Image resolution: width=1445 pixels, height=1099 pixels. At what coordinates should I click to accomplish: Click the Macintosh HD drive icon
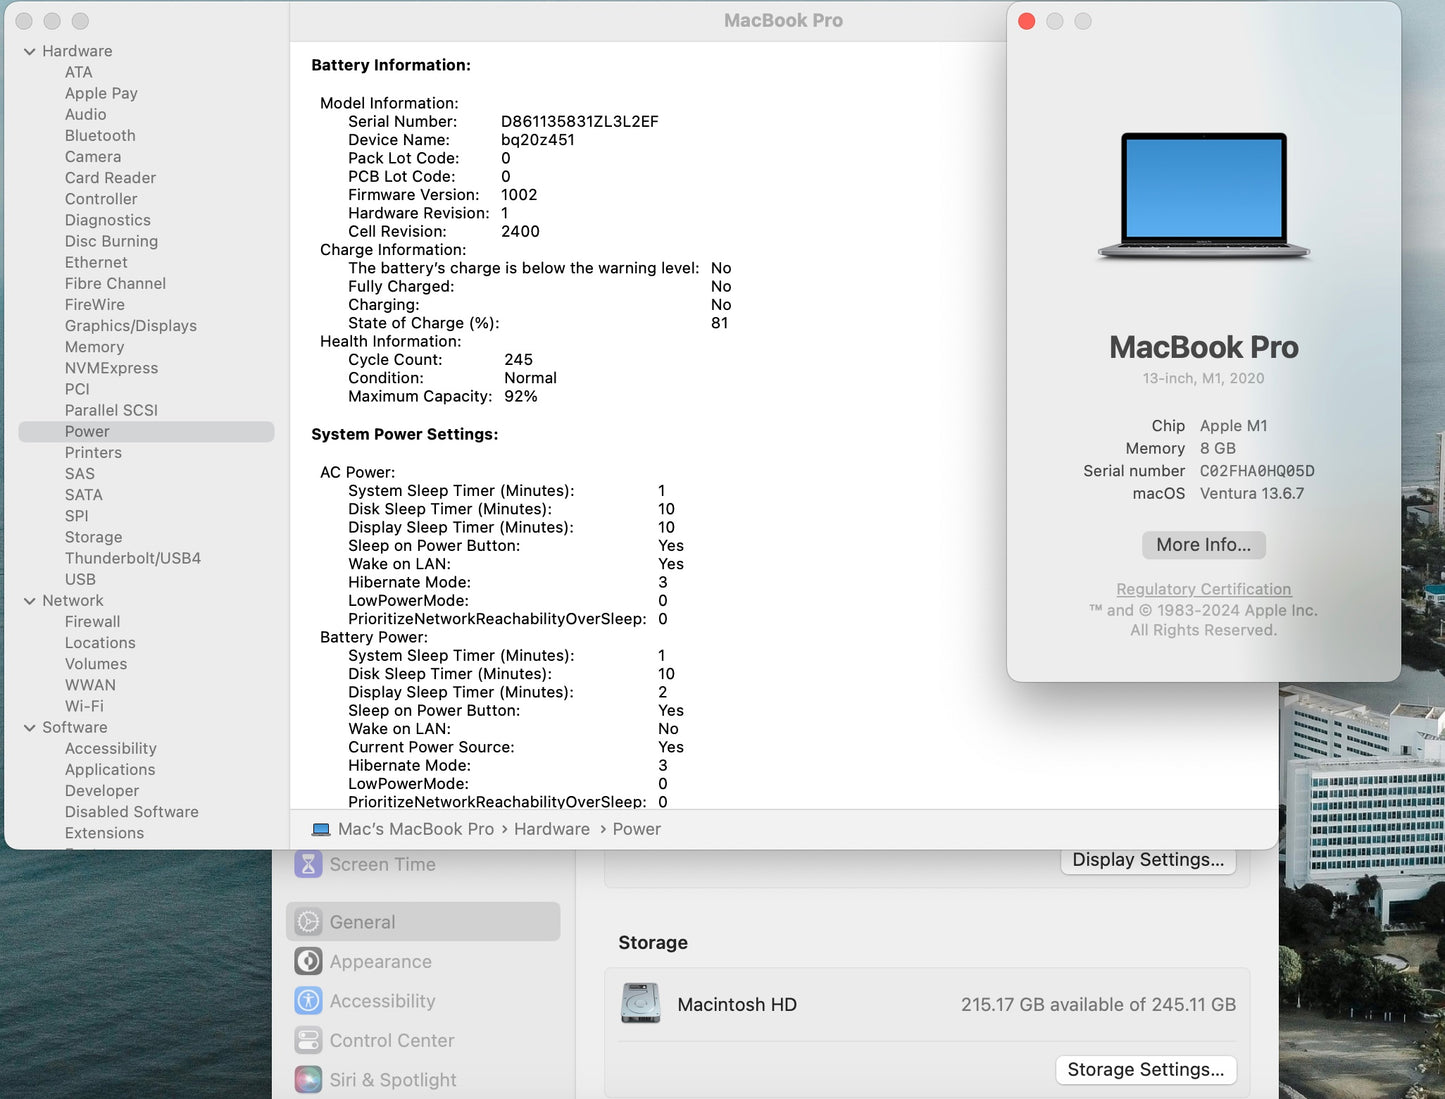coord(641,1004)
